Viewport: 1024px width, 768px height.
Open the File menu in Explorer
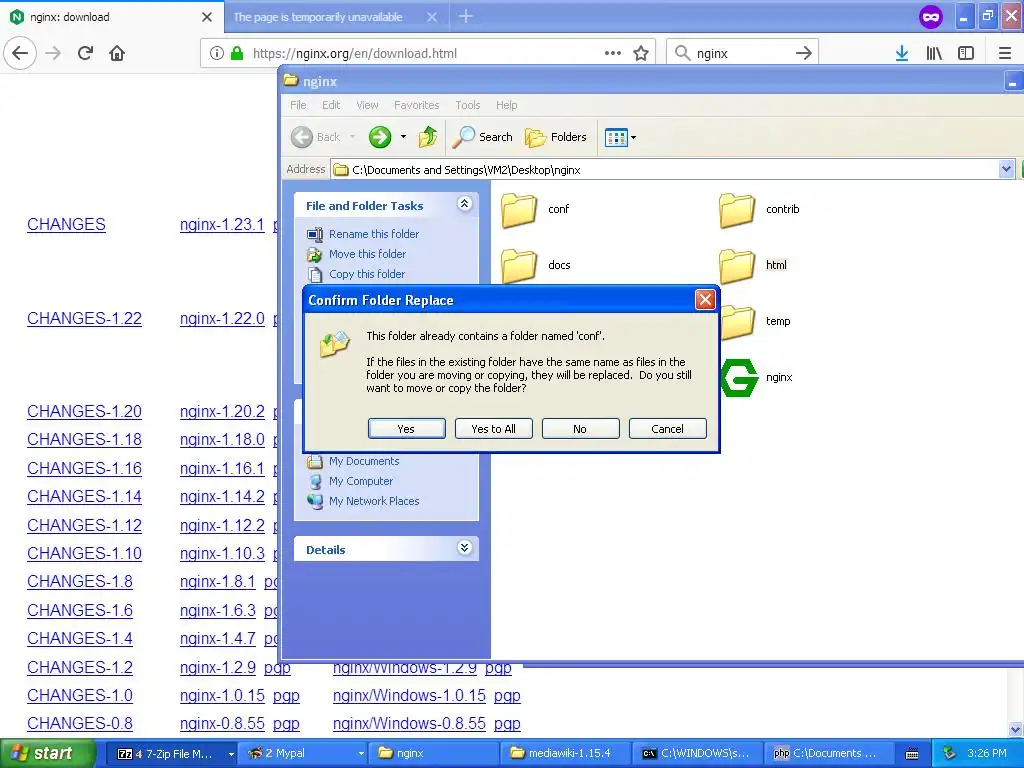298,105
